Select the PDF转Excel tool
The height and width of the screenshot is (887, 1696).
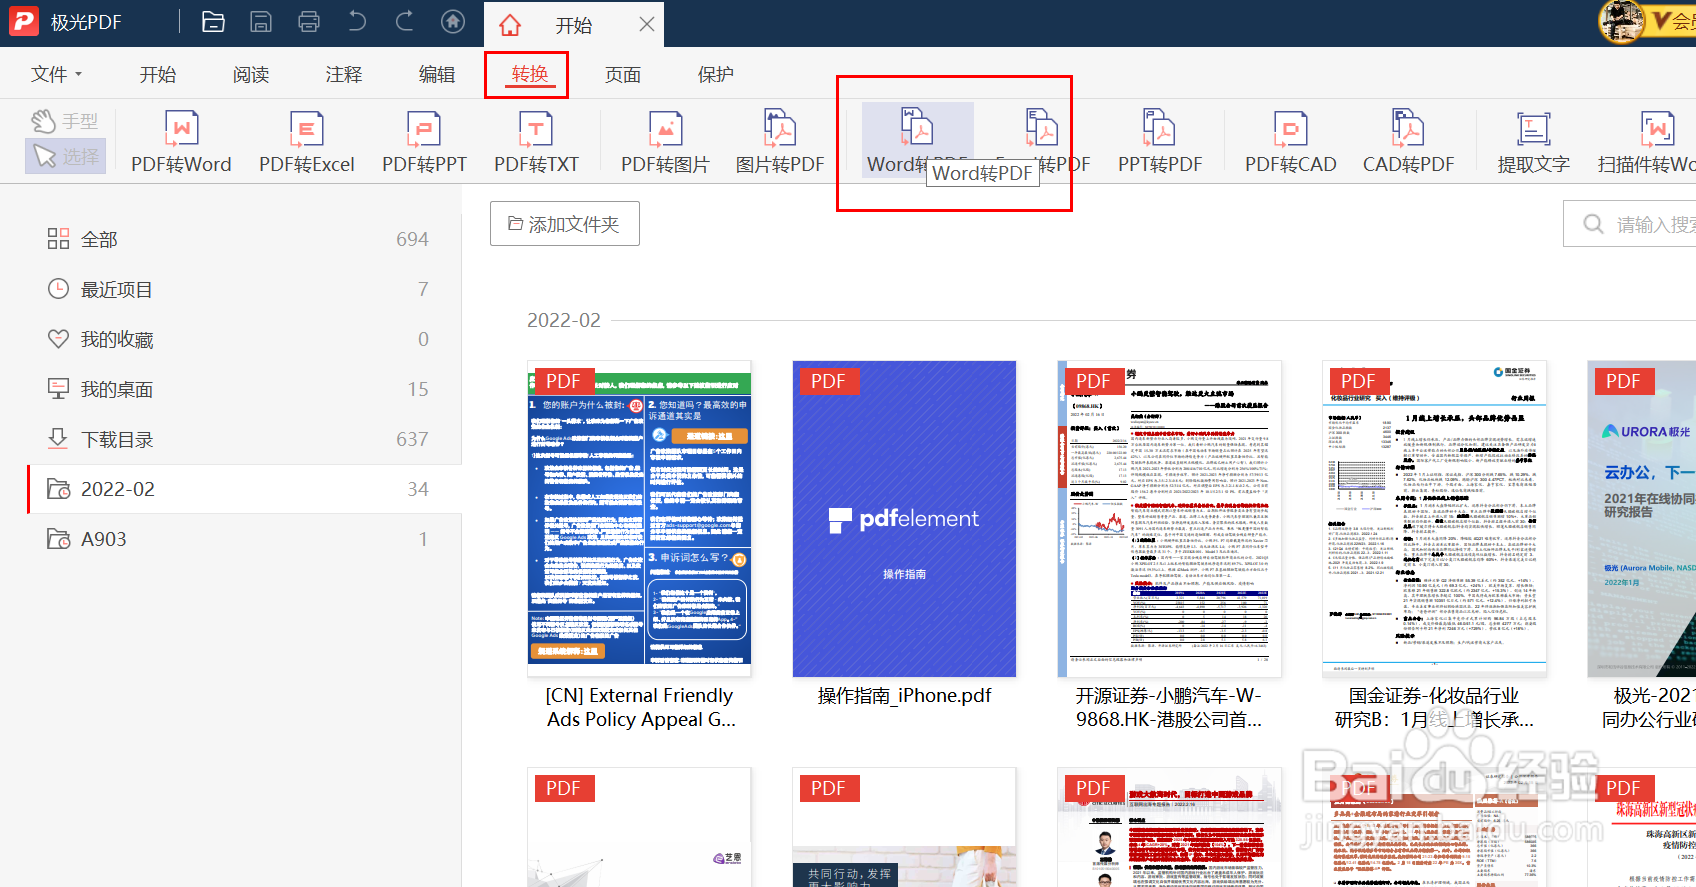[x=307, y=142]
